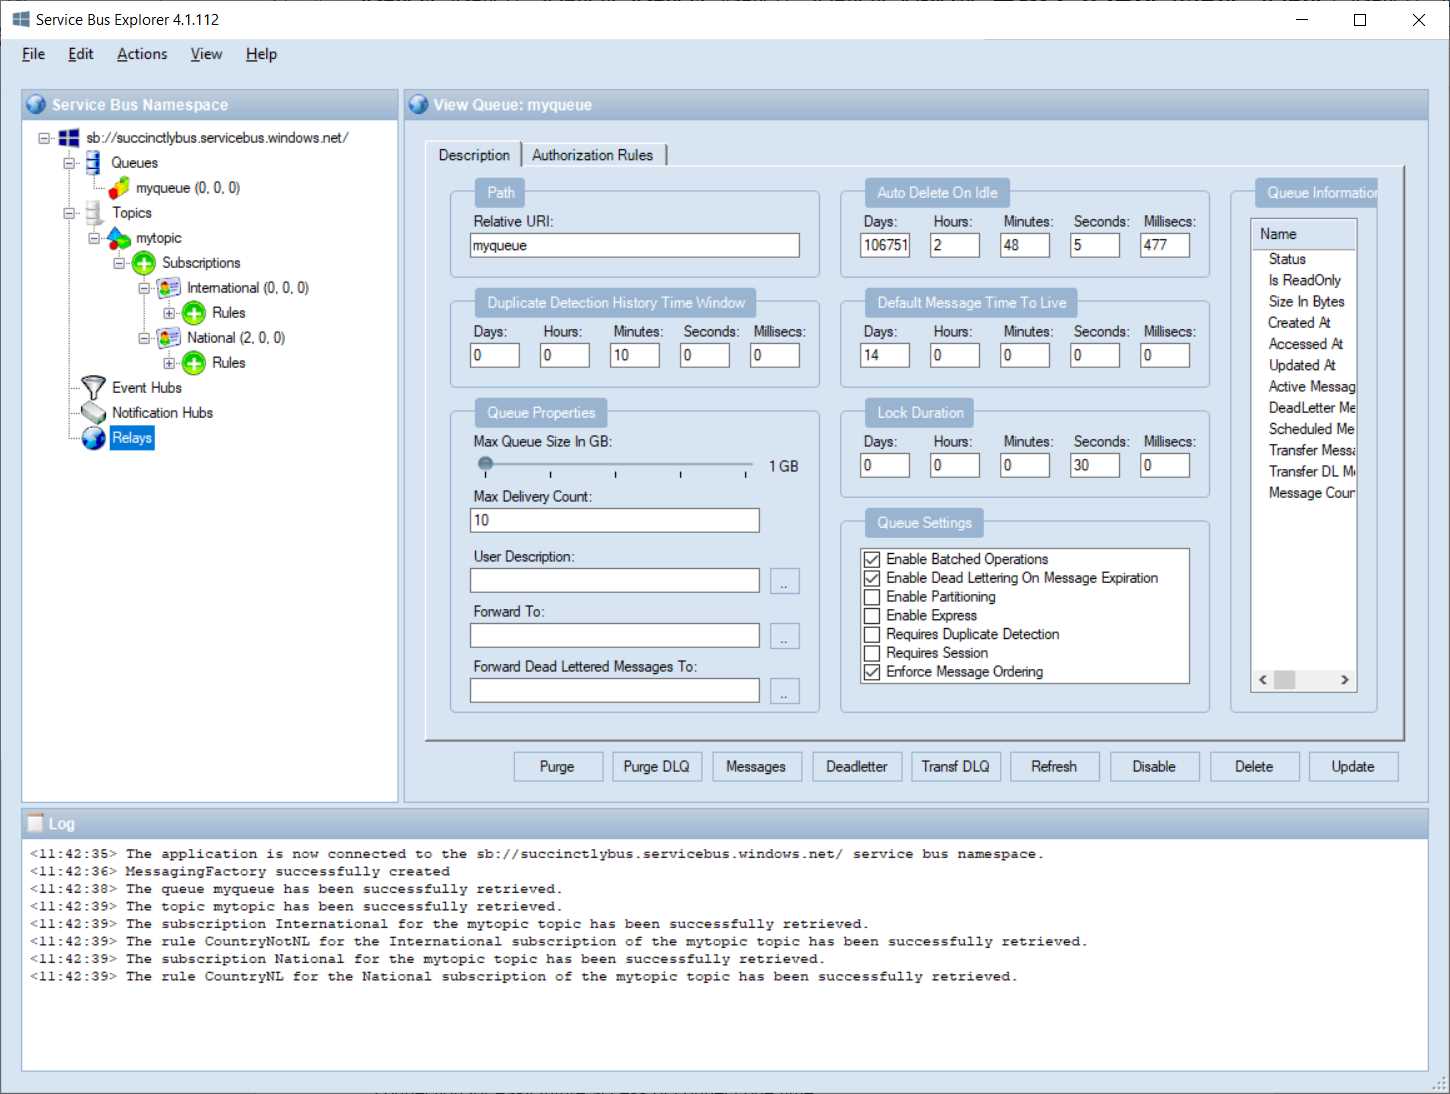Collapse the Queues tree node

(x=69, y=163)
